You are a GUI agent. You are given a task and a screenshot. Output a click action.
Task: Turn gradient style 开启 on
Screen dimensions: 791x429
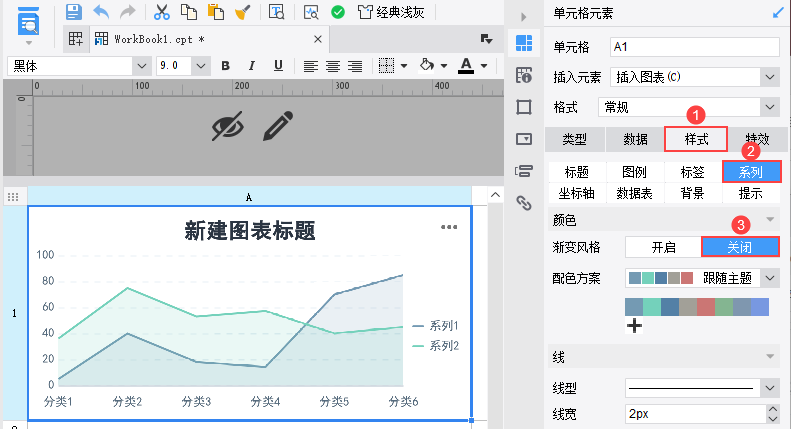(663, 247)
